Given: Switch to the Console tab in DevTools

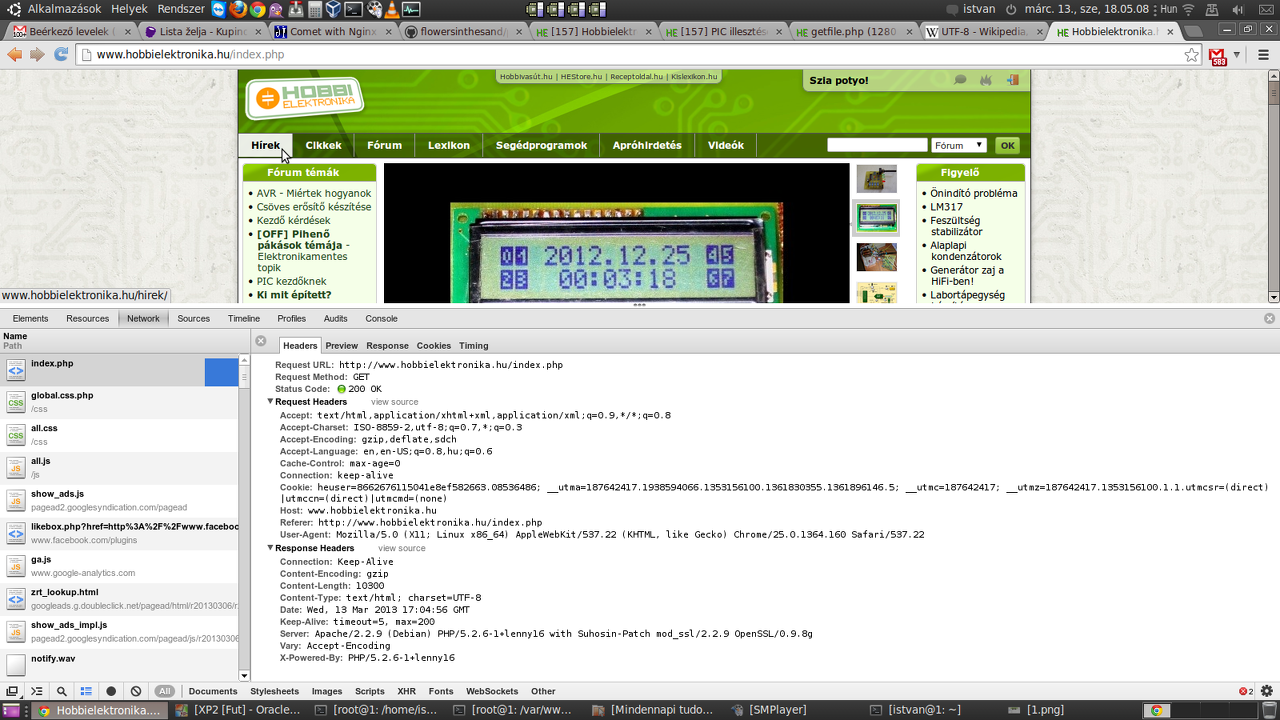Looking at the screenshot, I should (x=381, y=318).
